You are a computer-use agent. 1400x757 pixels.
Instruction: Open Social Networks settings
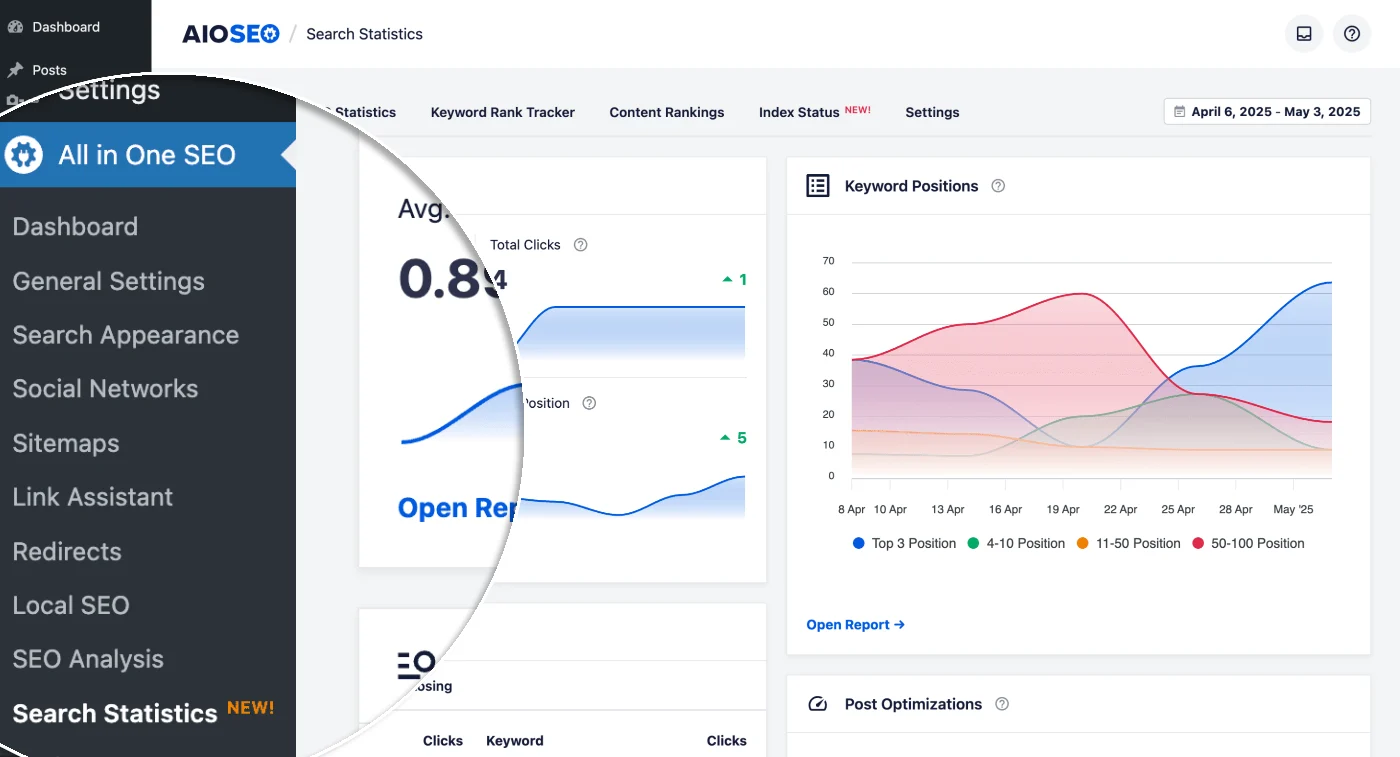point(106,389)
